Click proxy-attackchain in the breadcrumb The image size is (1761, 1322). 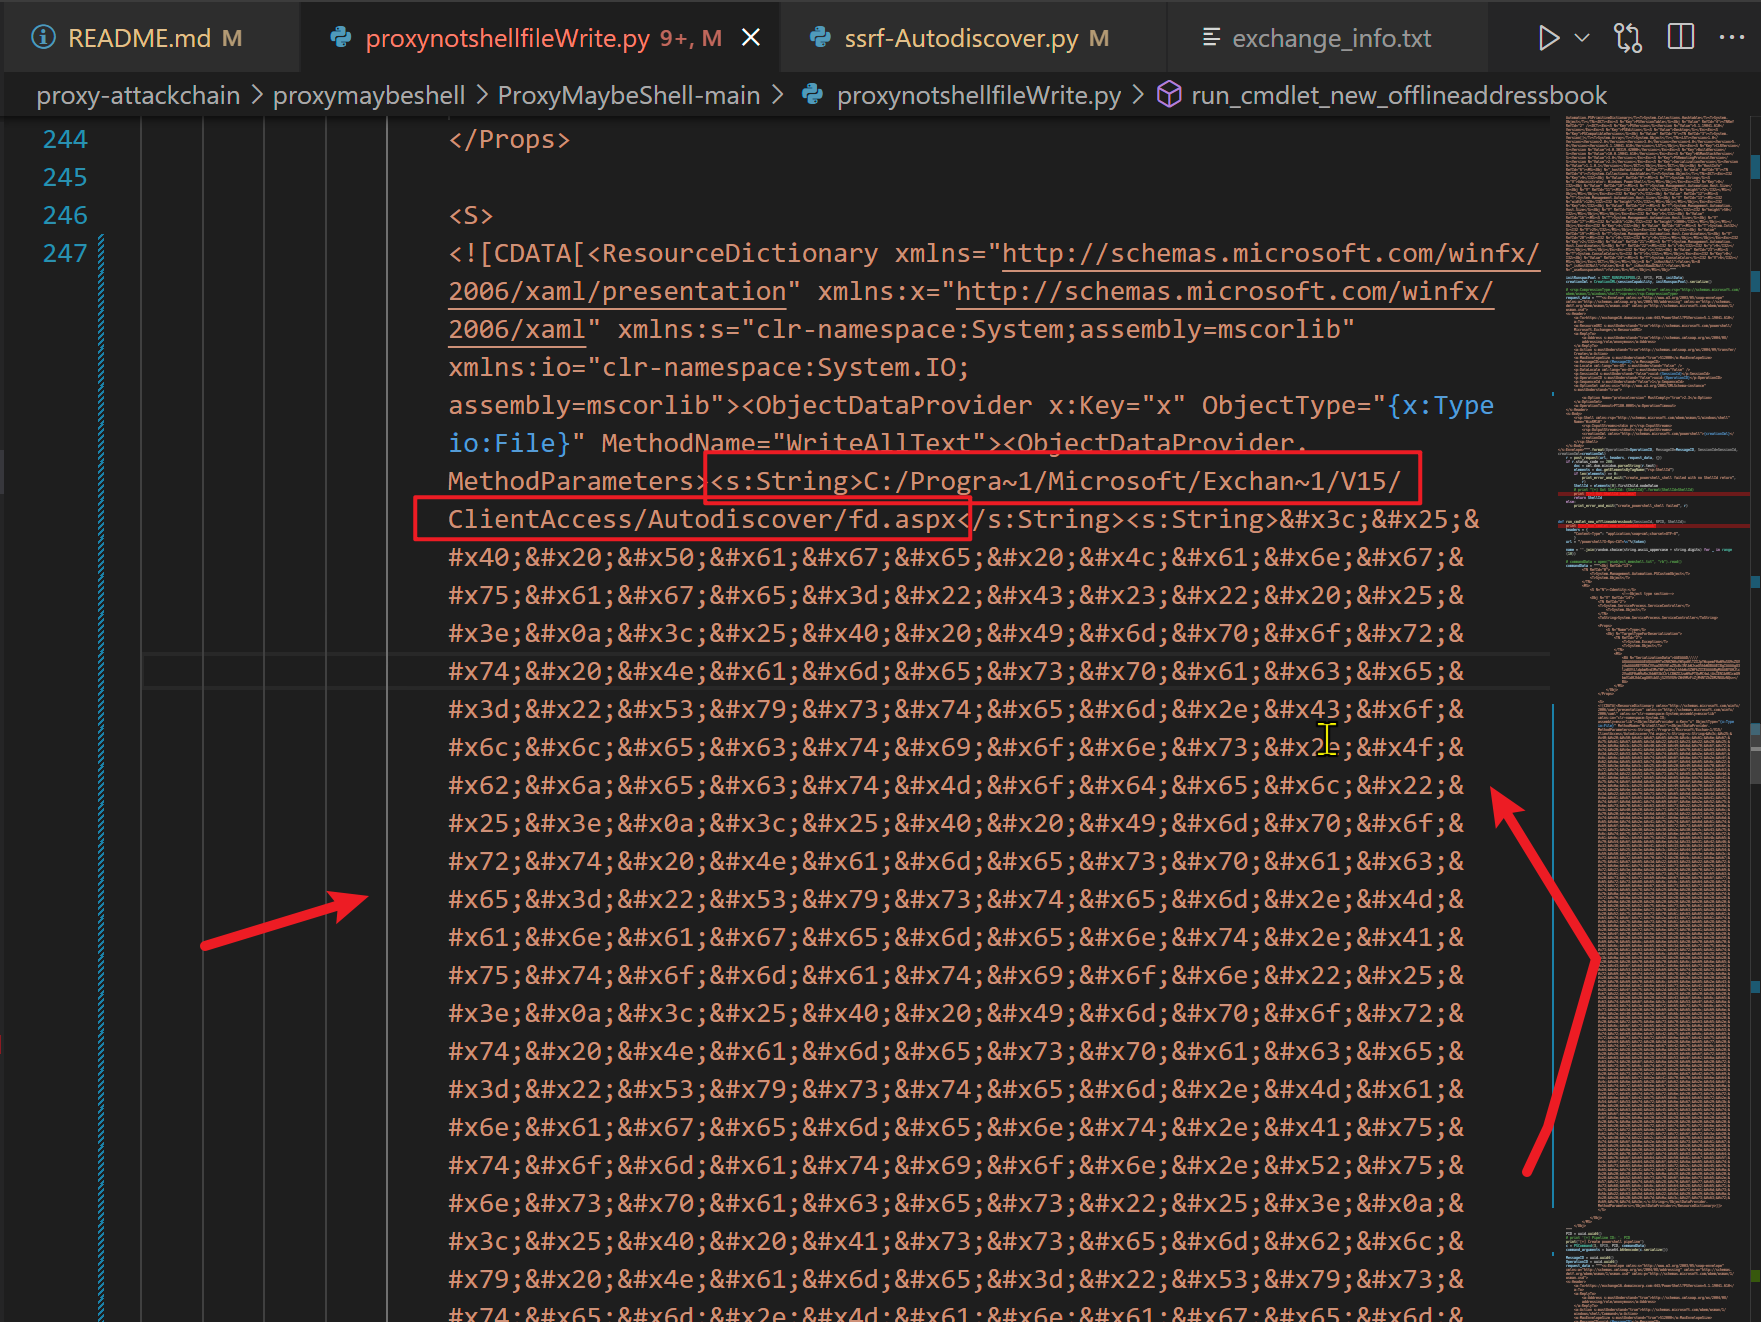point(138,95)
